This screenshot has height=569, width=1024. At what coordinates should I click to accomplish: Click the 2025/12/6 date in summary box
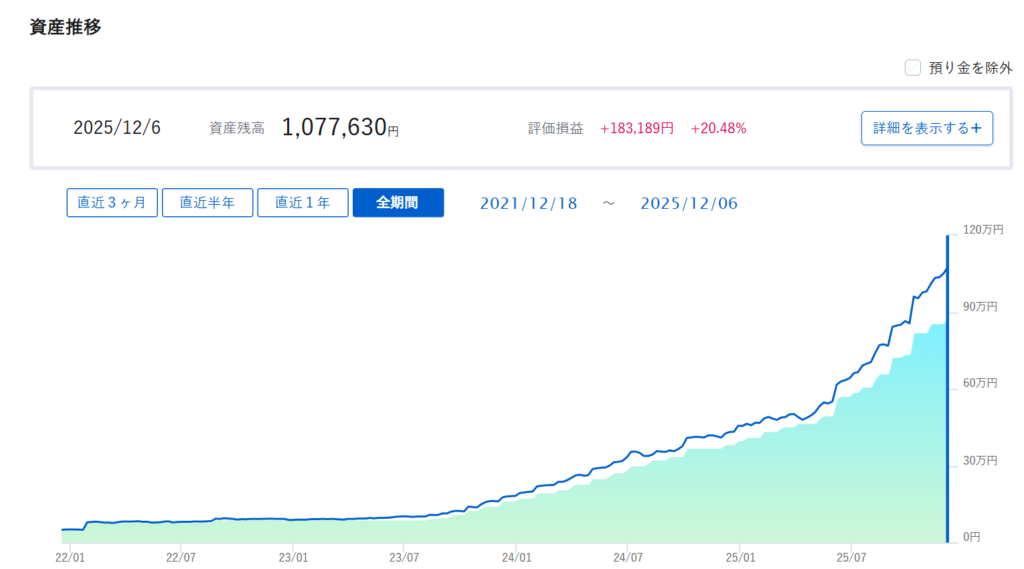click(x=117, y=128)
